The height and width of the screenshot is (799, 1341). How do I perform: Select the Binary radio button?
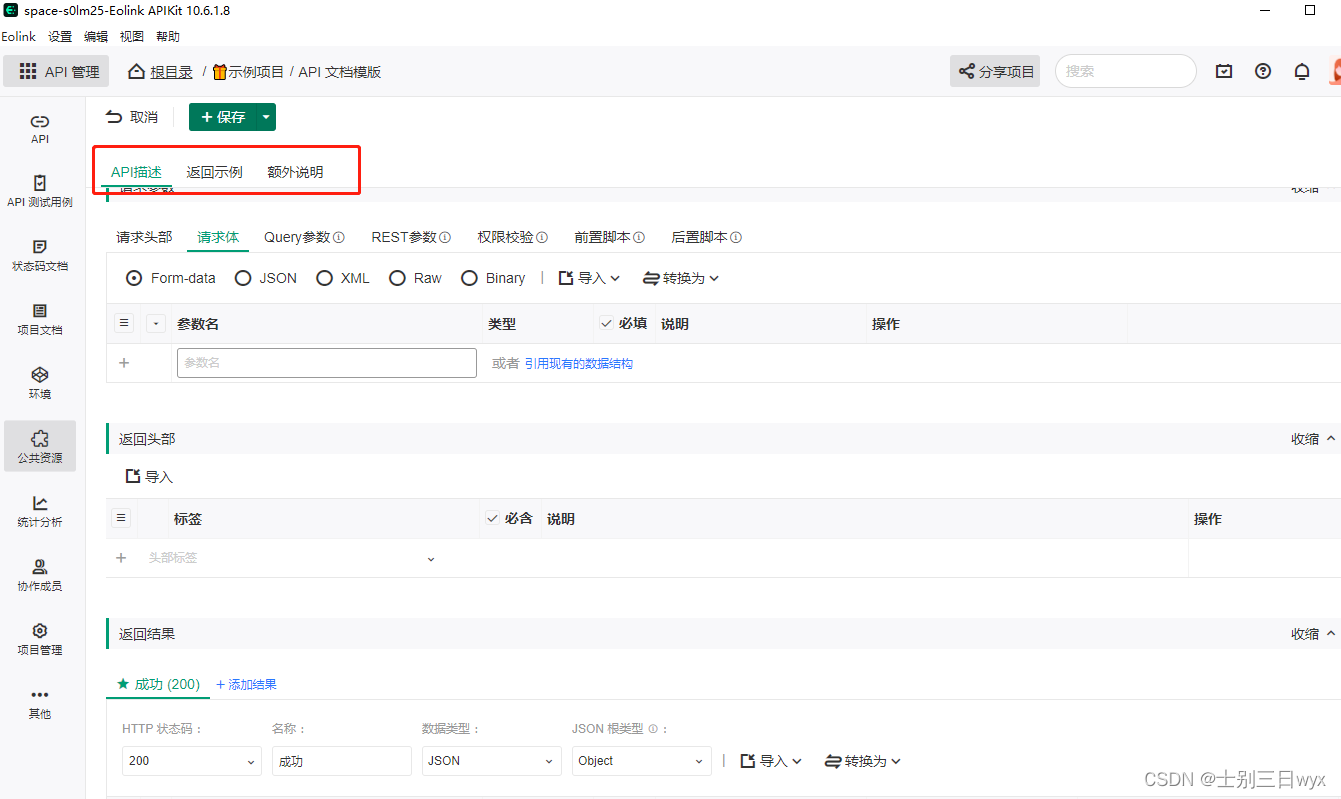tap(469, 278)
